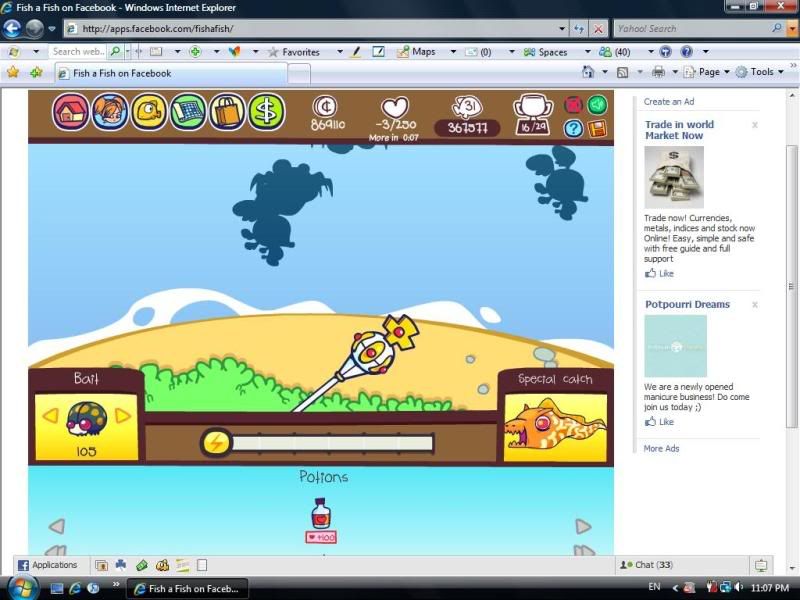
Task: Open the home house icon in game
Action: pyautogui.click(x=71, y=111)
